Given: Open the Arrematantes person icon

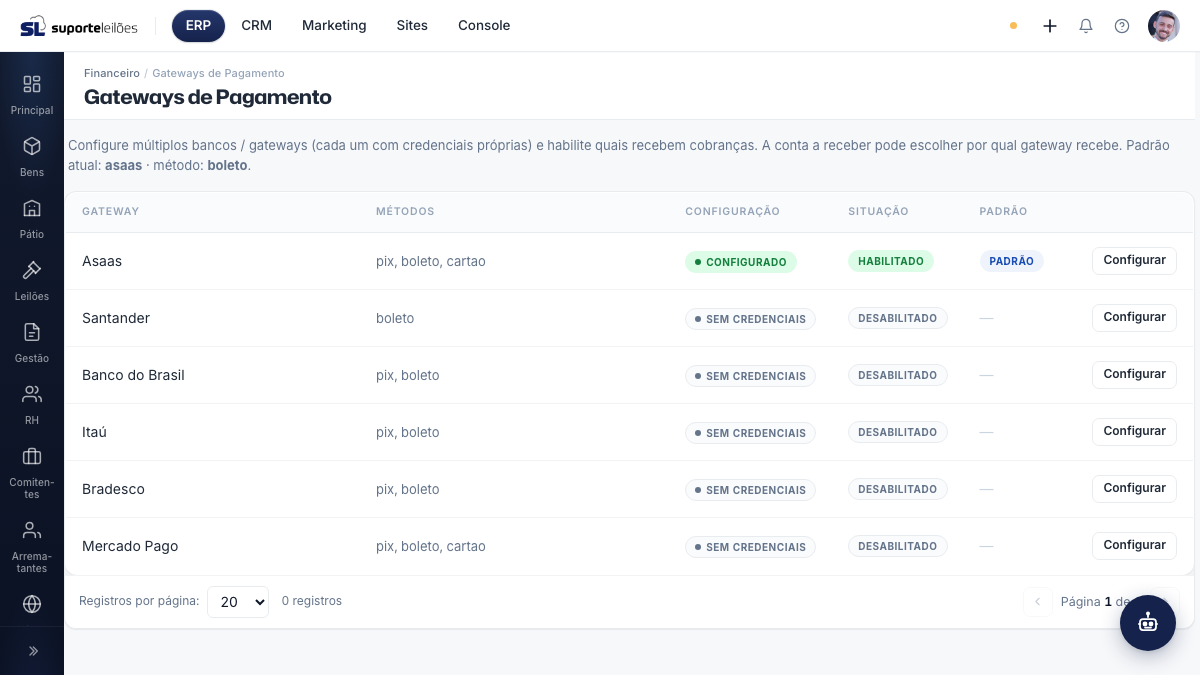Looking at the screenshot, I should [32, 530].
